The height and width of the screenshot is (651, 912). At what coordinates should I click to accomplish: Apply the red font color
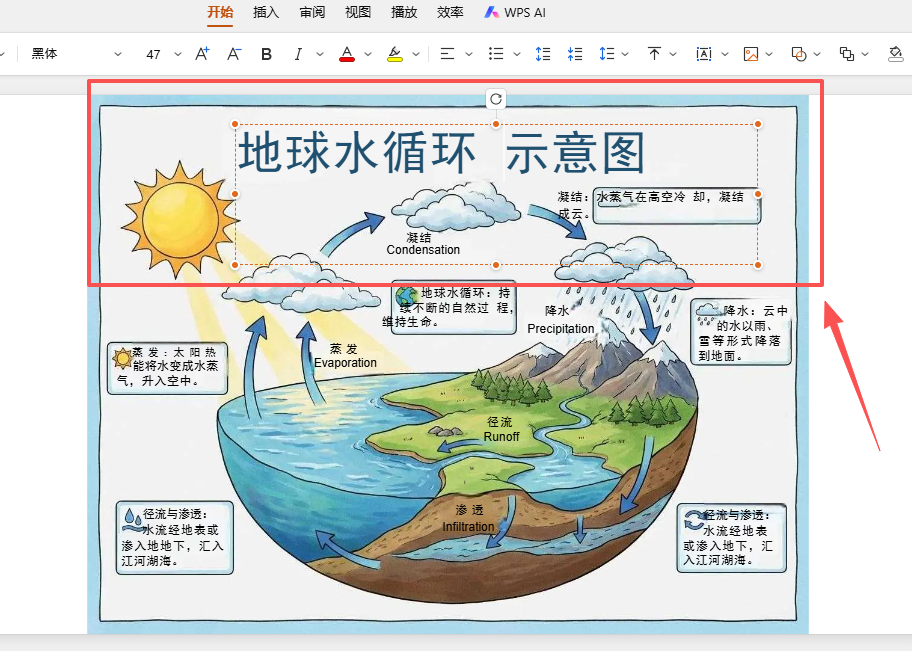[x=347, y=54]
